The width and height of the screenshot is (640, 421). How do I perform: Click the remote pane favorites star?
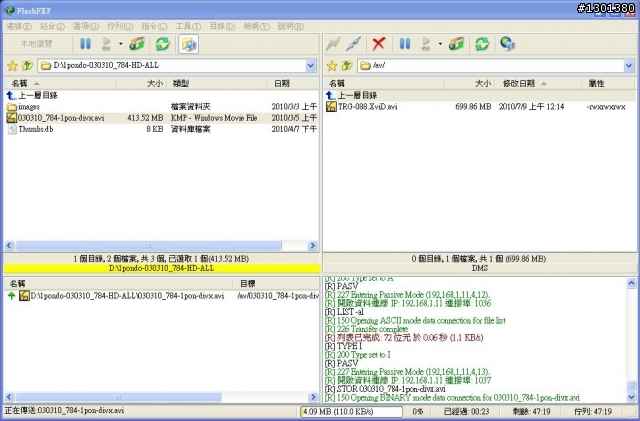pyautogui.click(x=332, y=65)
